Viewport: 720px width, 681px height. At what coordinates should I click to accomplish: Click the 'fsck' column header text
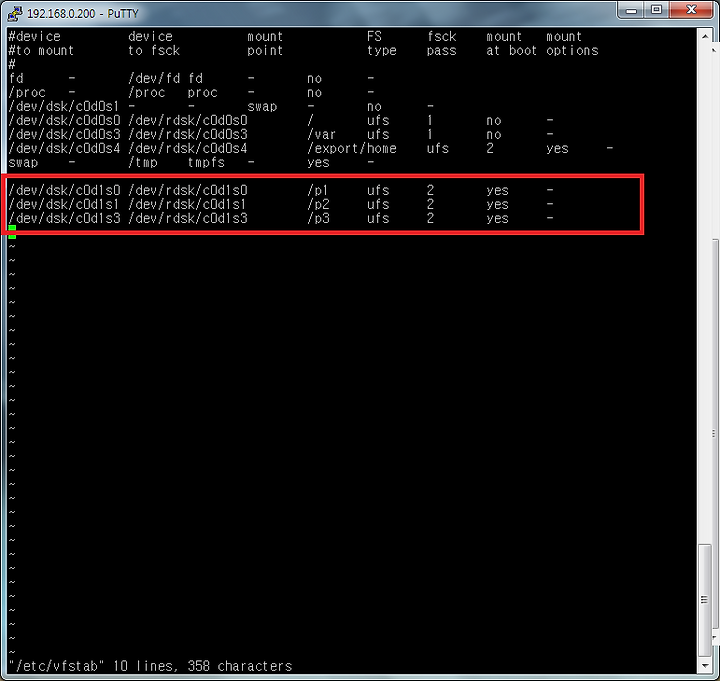point(442,36)
